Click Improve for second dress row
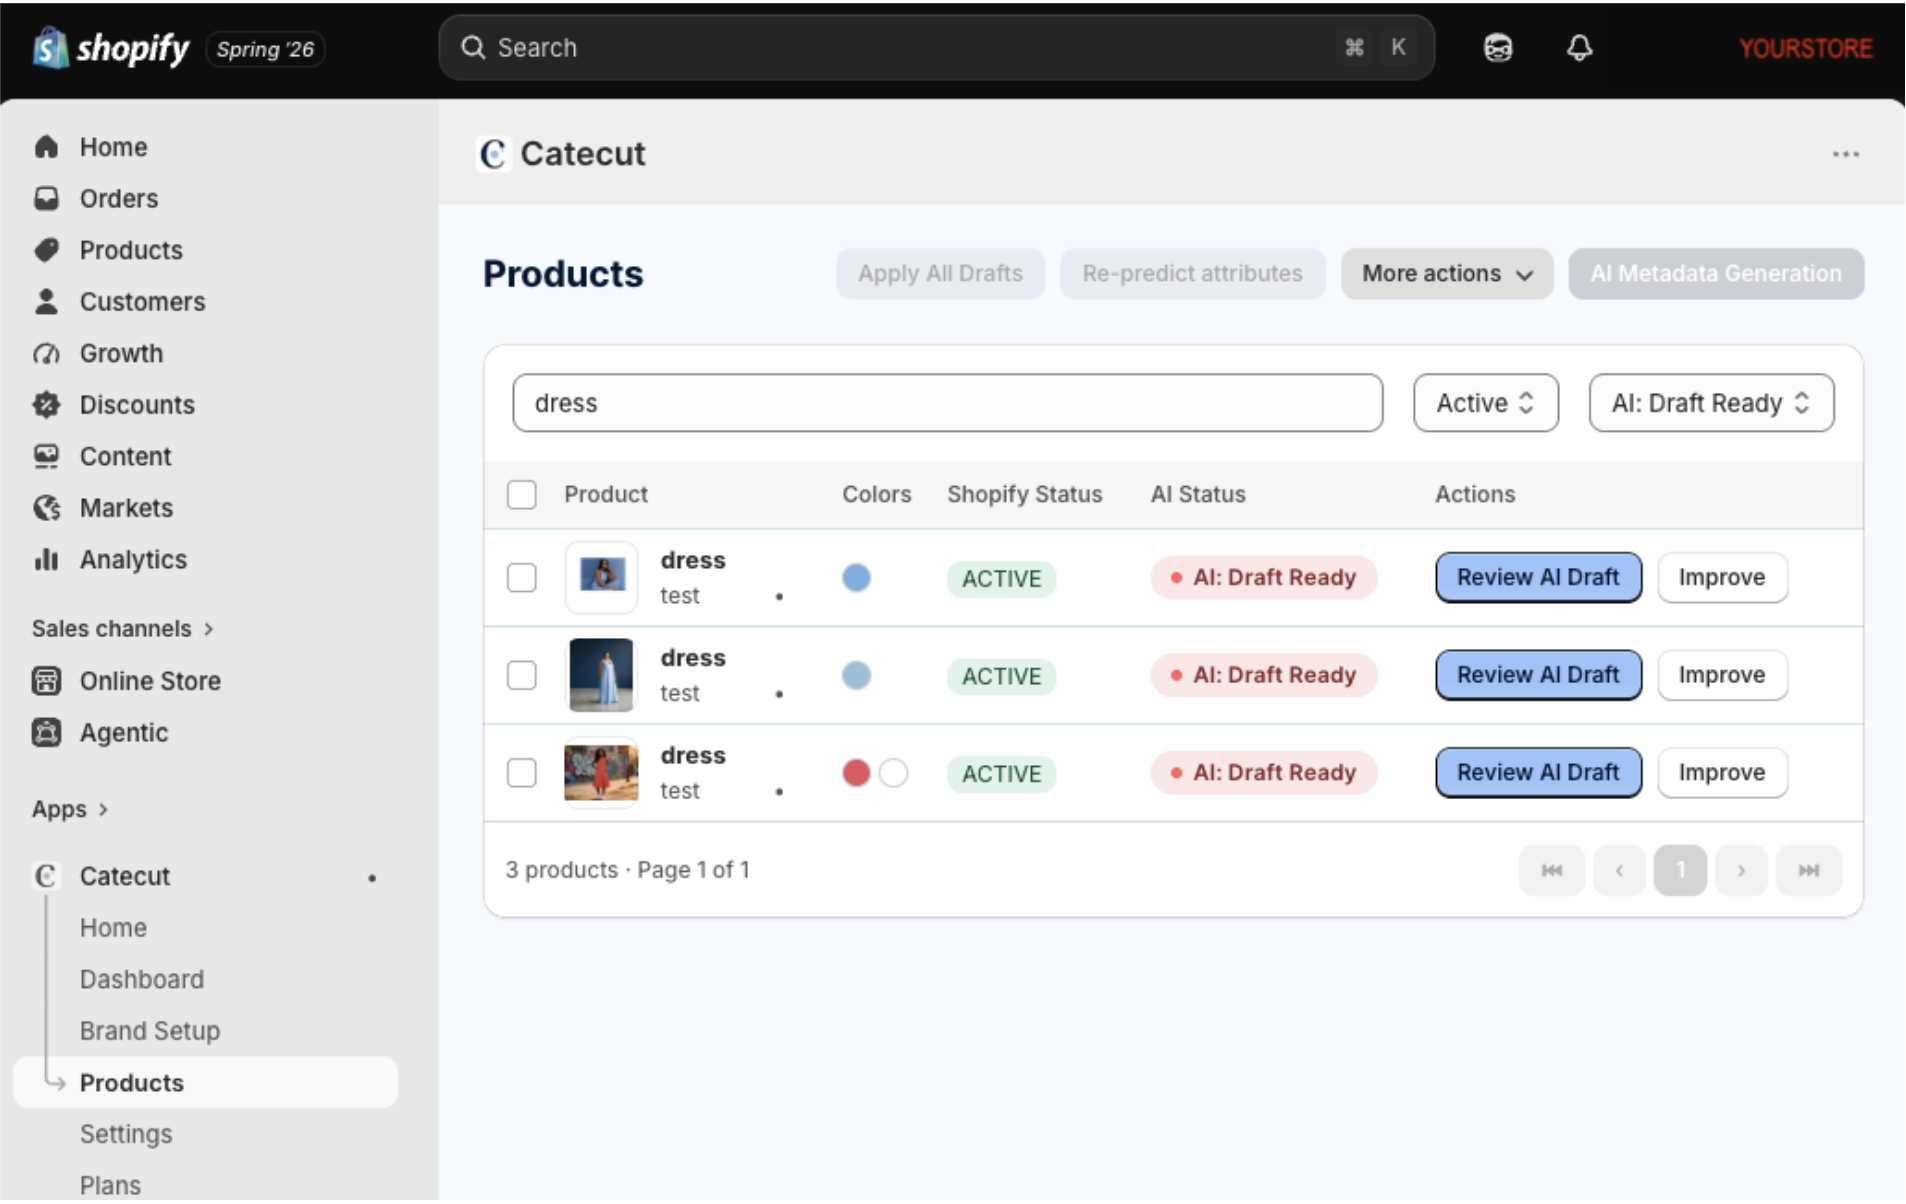The width and height of the screenshot is (1906, 1204). [1722, 676]
